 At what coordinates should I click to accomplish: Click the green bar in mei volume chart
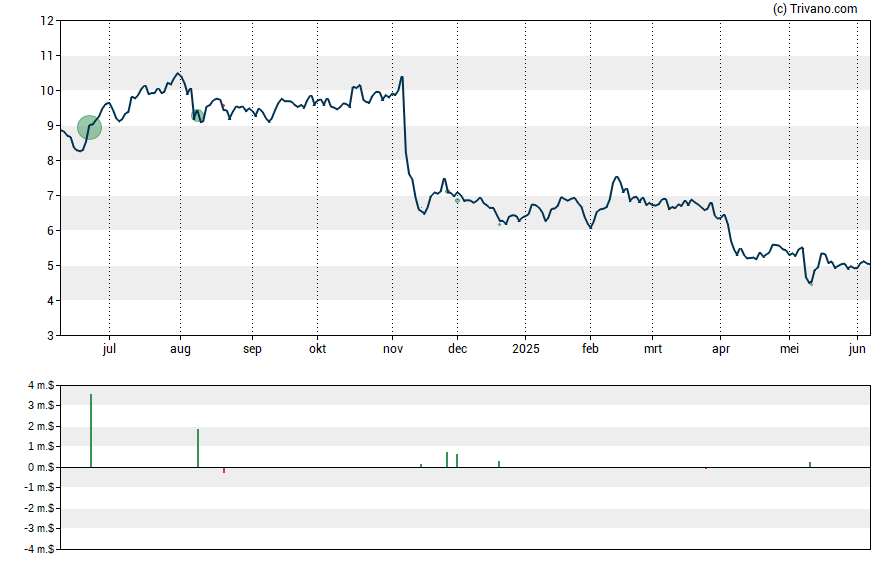click(810, 465)
